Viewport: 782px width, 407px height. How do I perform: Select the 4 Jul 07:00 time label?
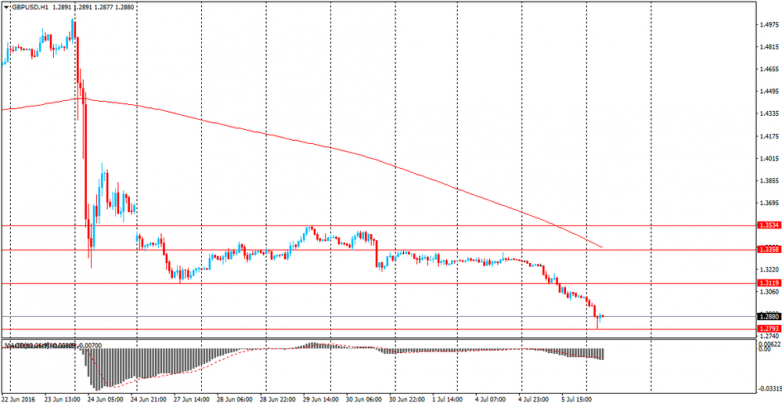[x=491, y=400]
